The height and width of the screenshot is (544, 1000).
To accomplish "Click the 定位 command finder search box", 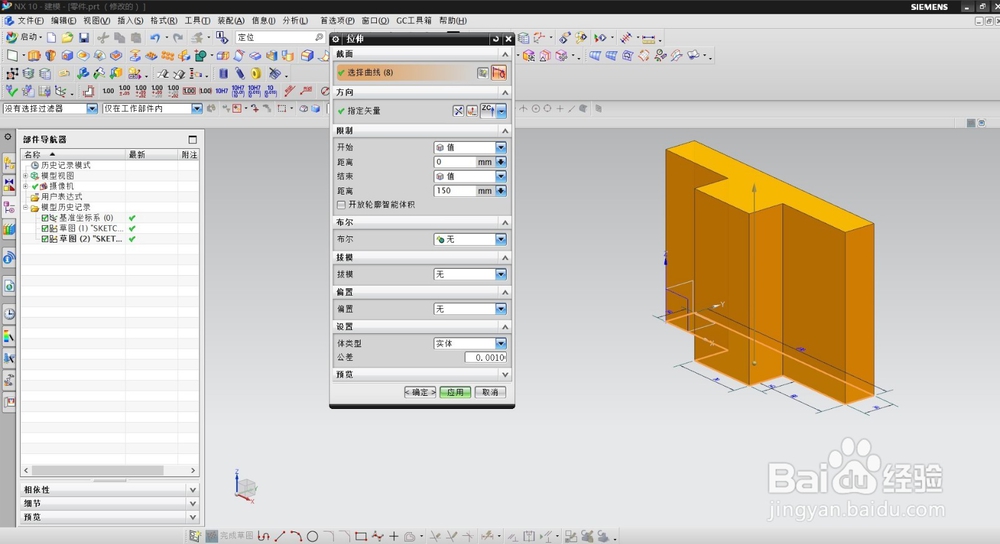I will [280, 38].
